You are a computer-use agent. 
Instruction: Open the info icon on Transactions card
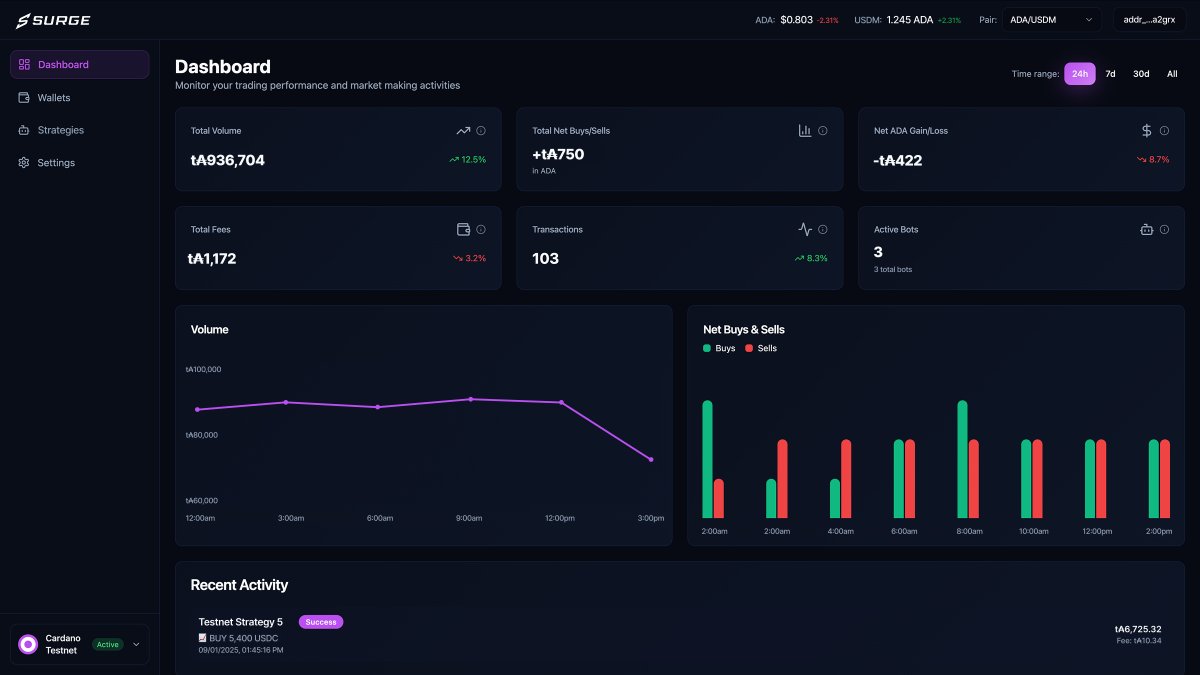(823, 229)
